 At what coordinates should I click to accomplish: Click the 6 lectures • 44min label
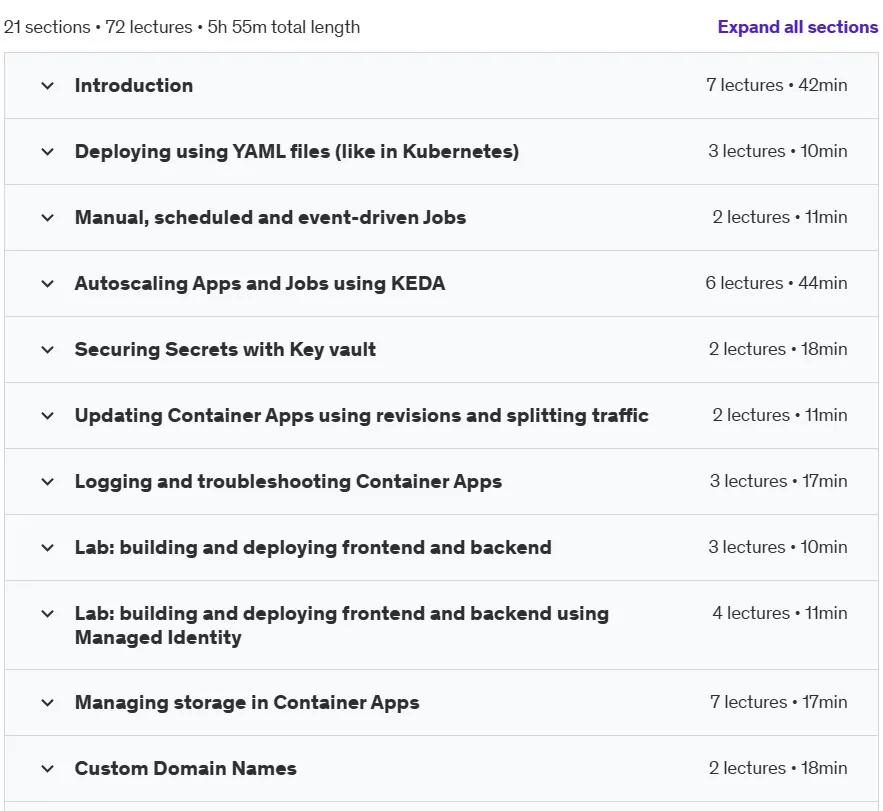[777, 283]
